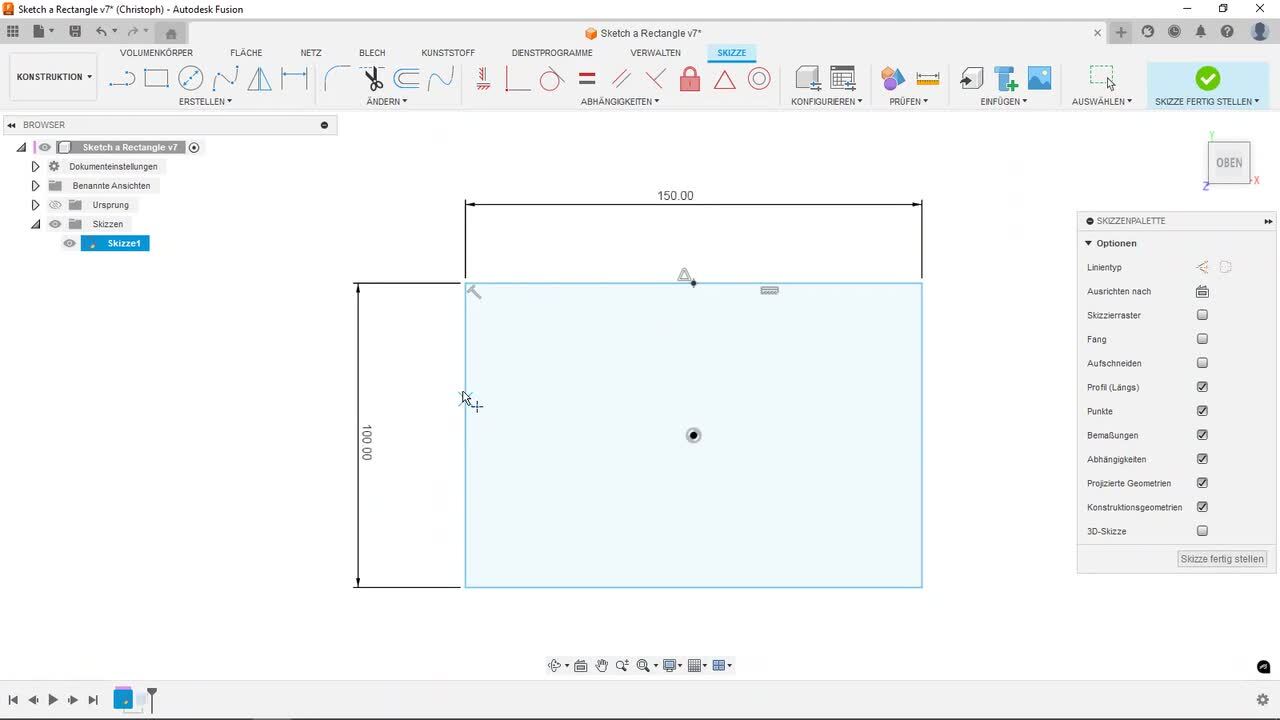The height and width of the screenshot is (720, 1280).
Task: Open the KONSTRUKTION workspace dropdown
Action: 54,77
